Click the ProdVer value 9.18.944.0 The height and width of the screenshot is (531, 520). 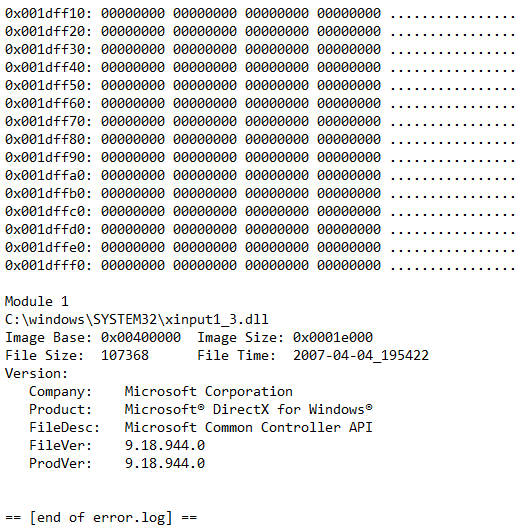click(x=165, y=463)
